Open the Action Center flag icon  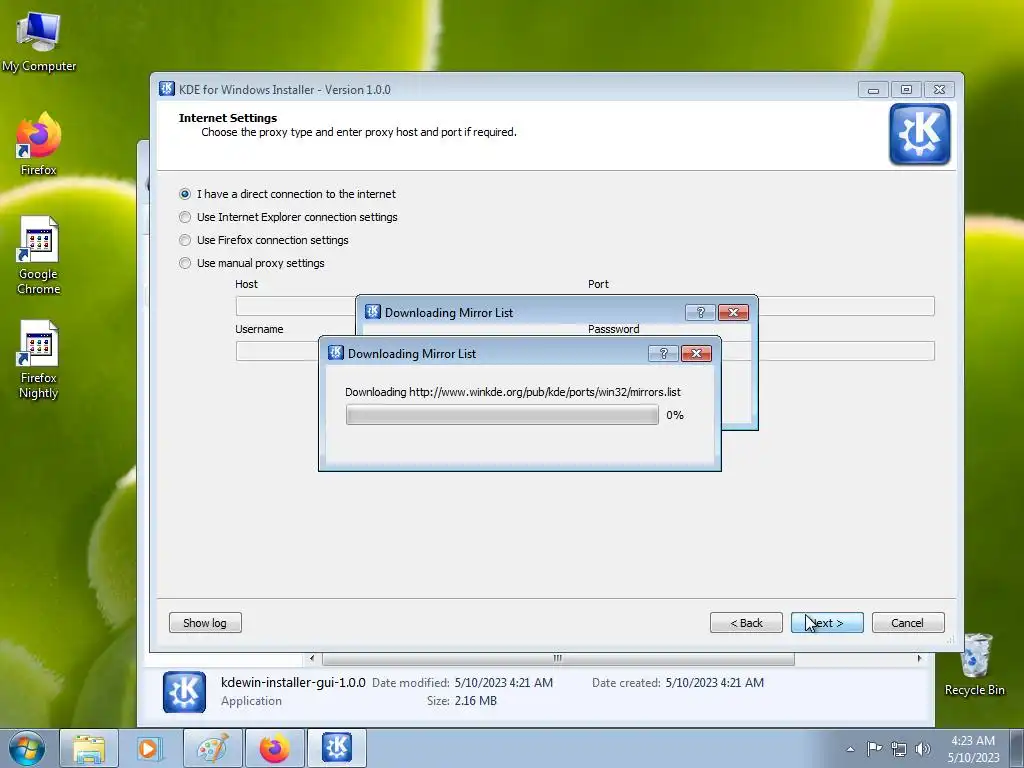[x=874, y=748]
